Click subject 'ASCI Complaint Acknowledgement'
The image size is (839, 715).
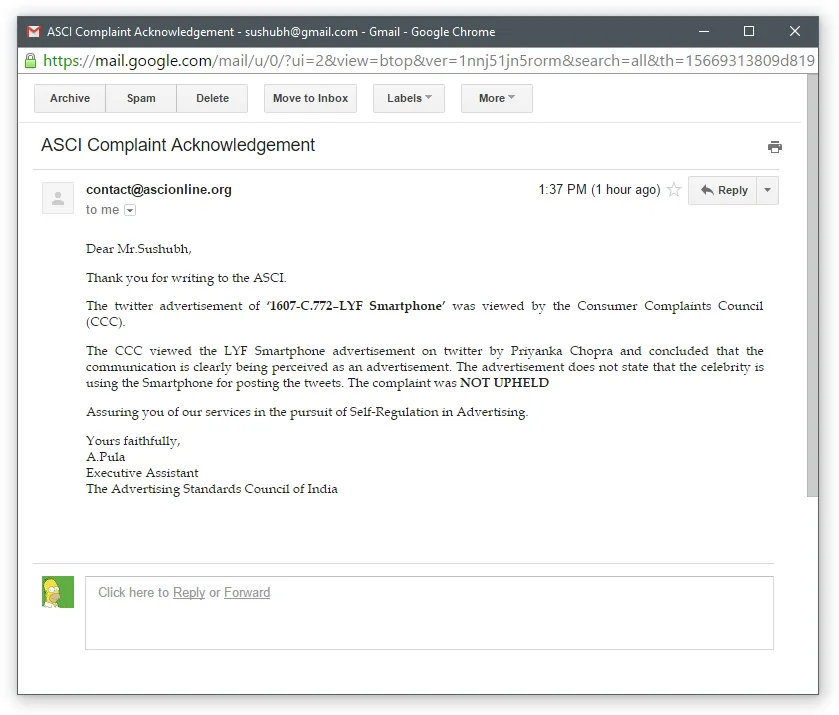click(178, 145)
